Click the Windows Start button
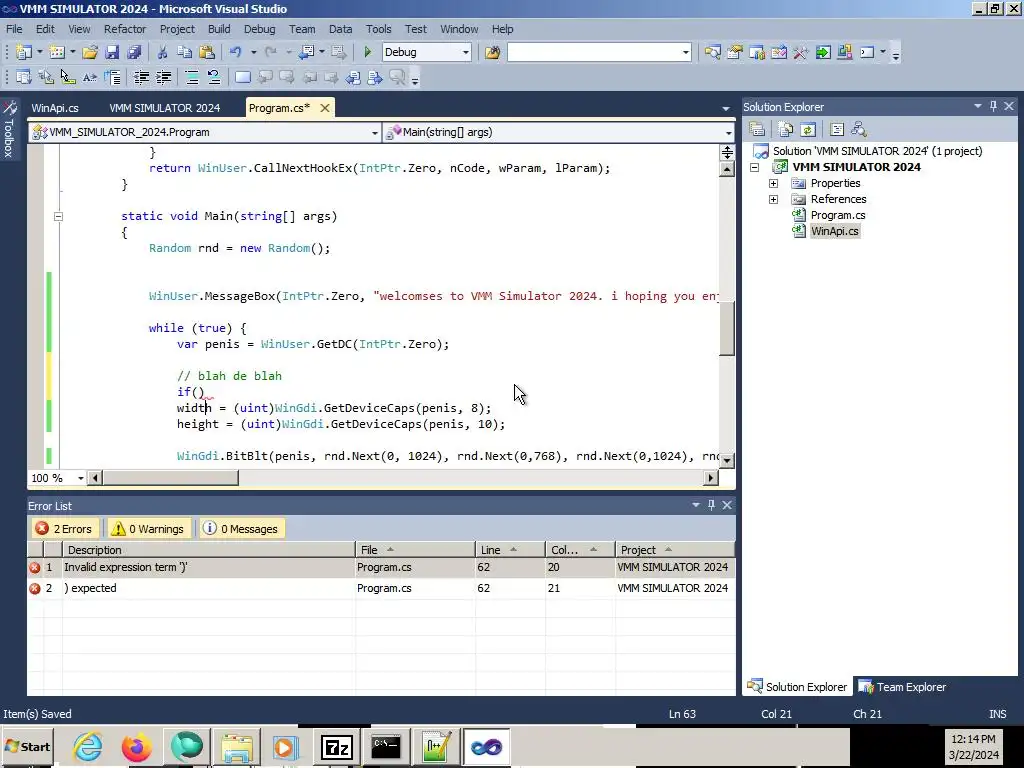Viewport: 1024px width, 768px height. pos(28,746)
